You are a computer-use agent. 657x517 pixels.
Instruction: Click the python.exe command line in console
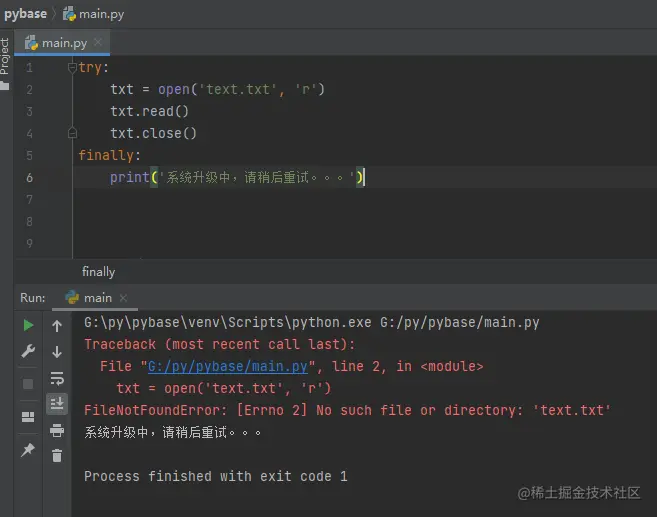point(312,323)
